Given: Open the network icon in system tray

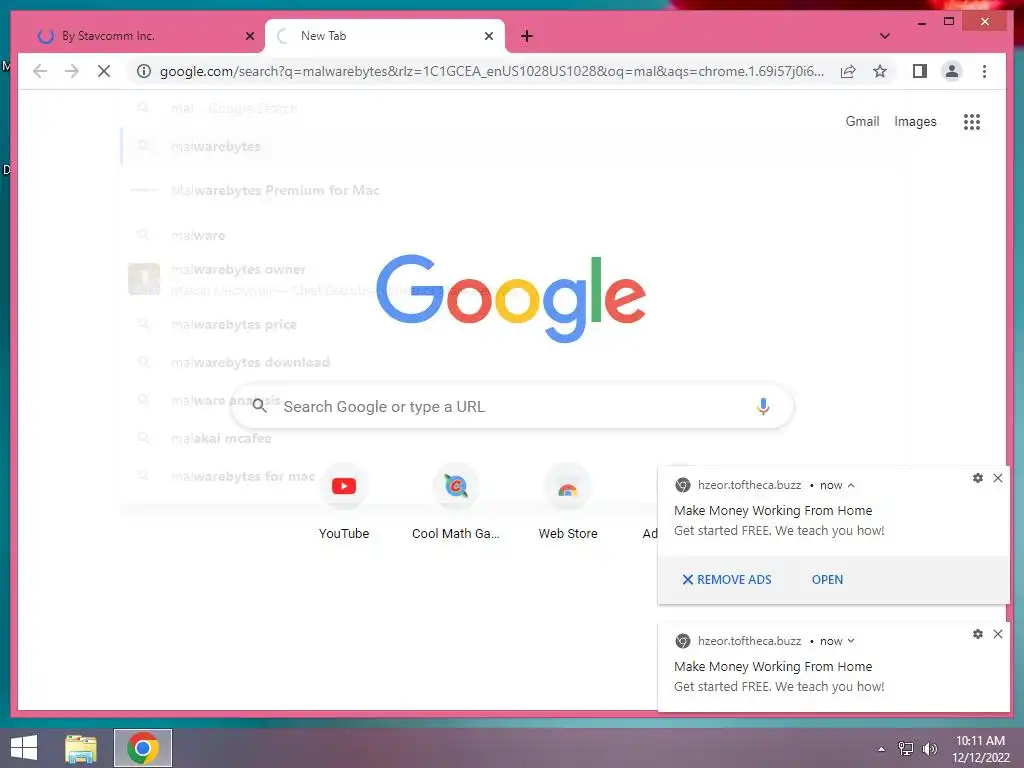Looking at the screenshot, I should [x=906, y=749].
